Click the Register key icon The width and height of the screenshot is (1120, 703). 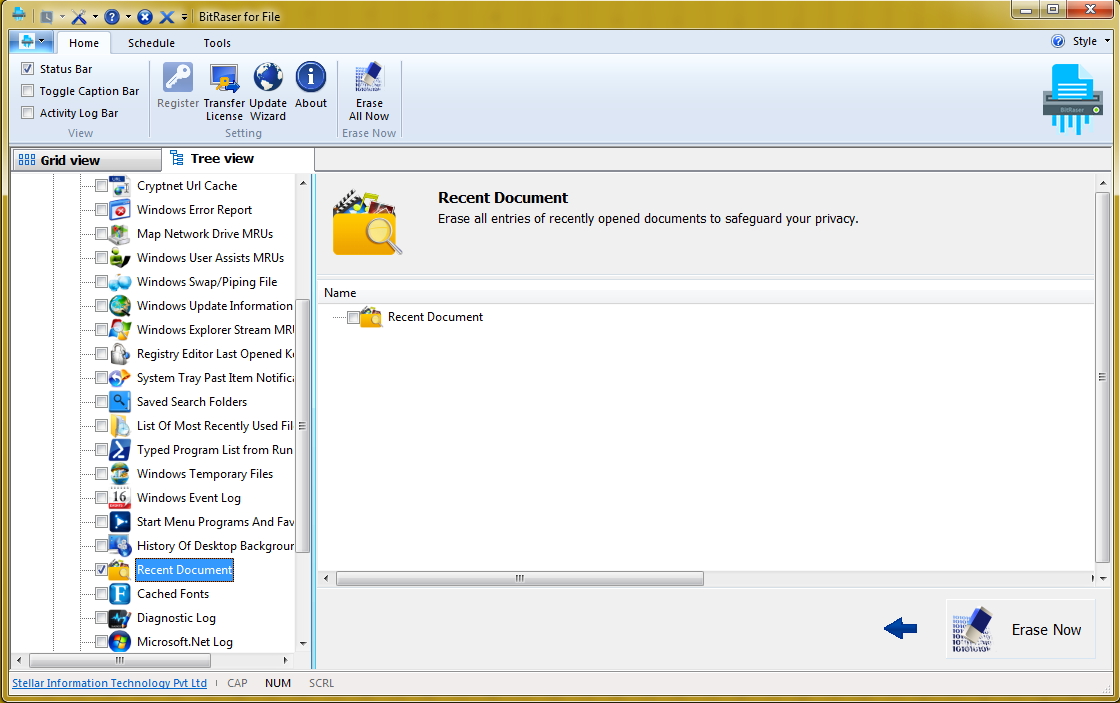pyautogui.click(x=178, y=77)
